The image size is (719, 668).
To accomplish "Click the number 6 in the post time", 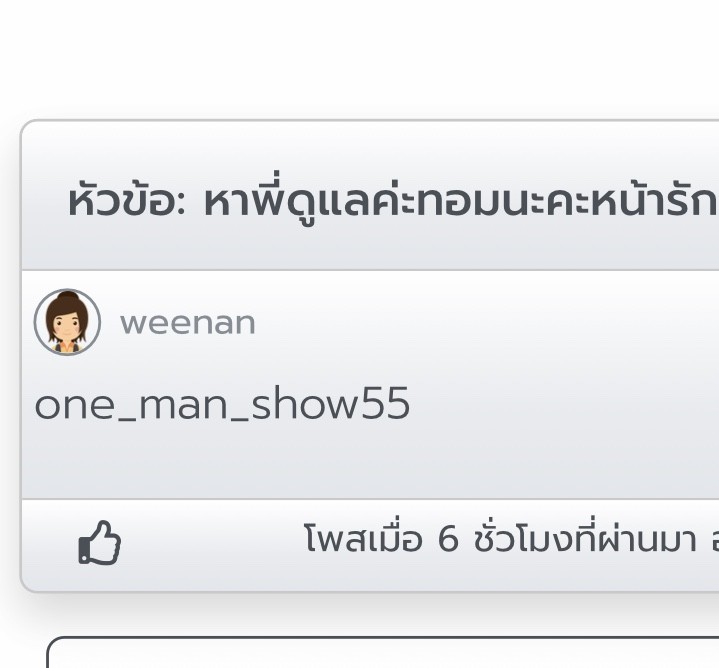I will point(448,539).
